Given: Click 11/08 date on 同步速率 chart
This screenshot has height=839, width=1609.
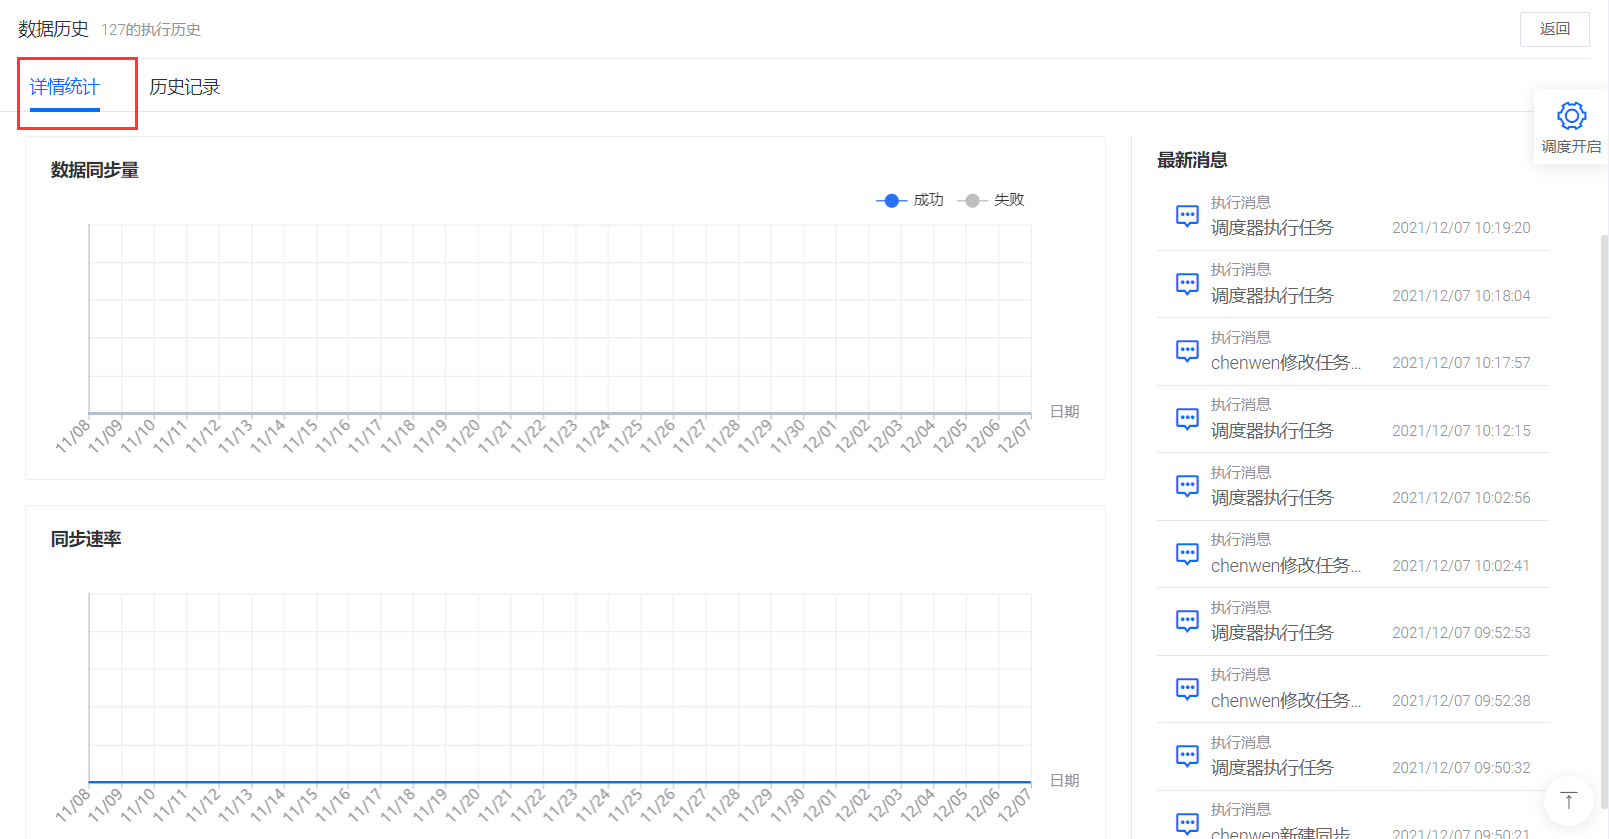Looking at the screenshot, I should pyautogui.click(x=73, y=804).
